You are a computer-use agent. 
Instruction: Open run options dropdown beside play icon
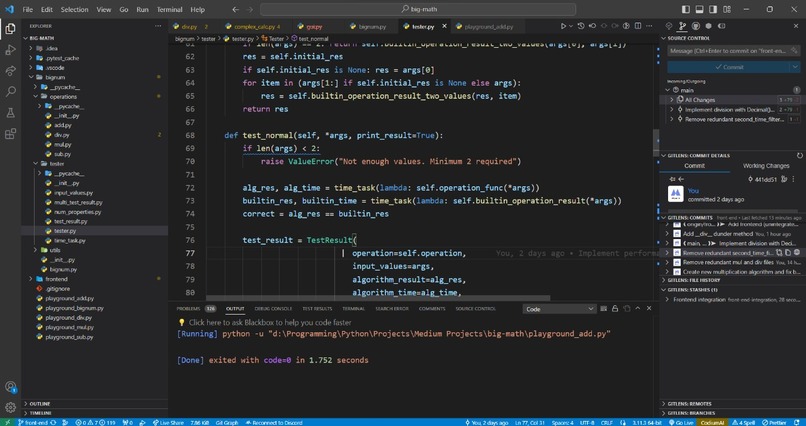tap(571, 26)
